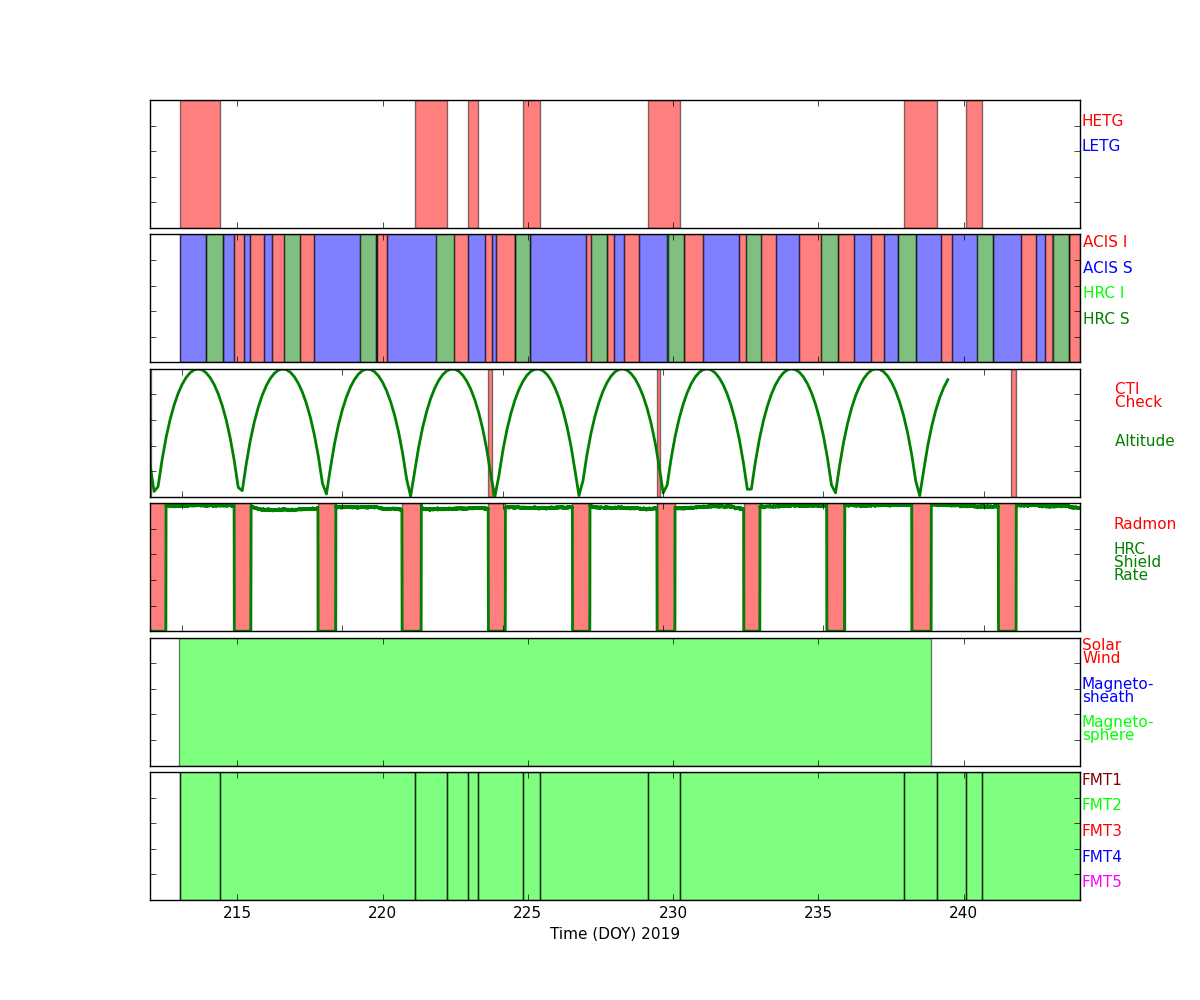The height and width of the screenshot is (1000, 1200).
Task: Select the Solar Wind legend label
Action: (x=1101, y=651)
